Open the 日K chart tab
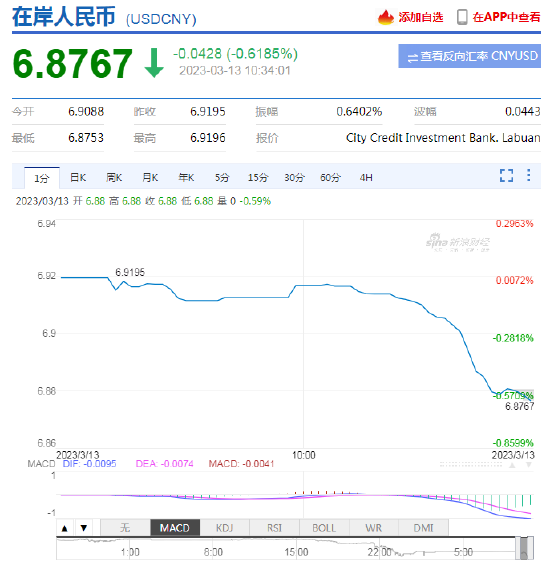Viewport: 550px width, 562px height. [x=78, y=178]
